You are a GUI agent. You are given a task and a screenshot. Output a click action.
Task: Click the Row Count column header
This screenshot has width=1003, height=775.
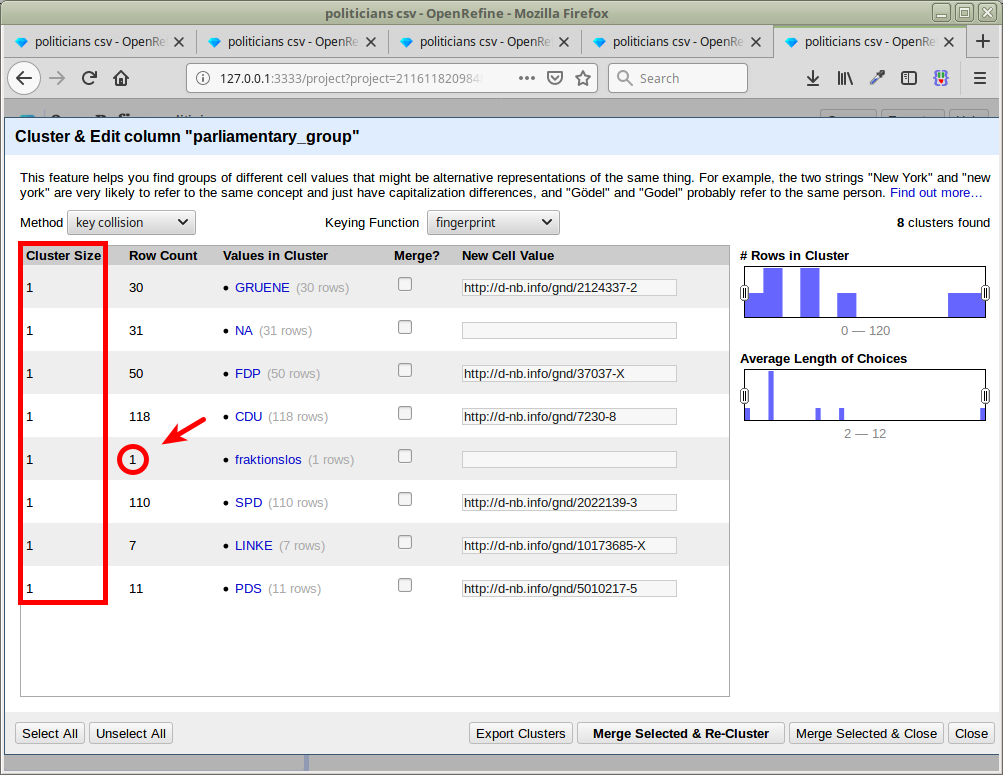pyautogui.click(x=163, y=256)
